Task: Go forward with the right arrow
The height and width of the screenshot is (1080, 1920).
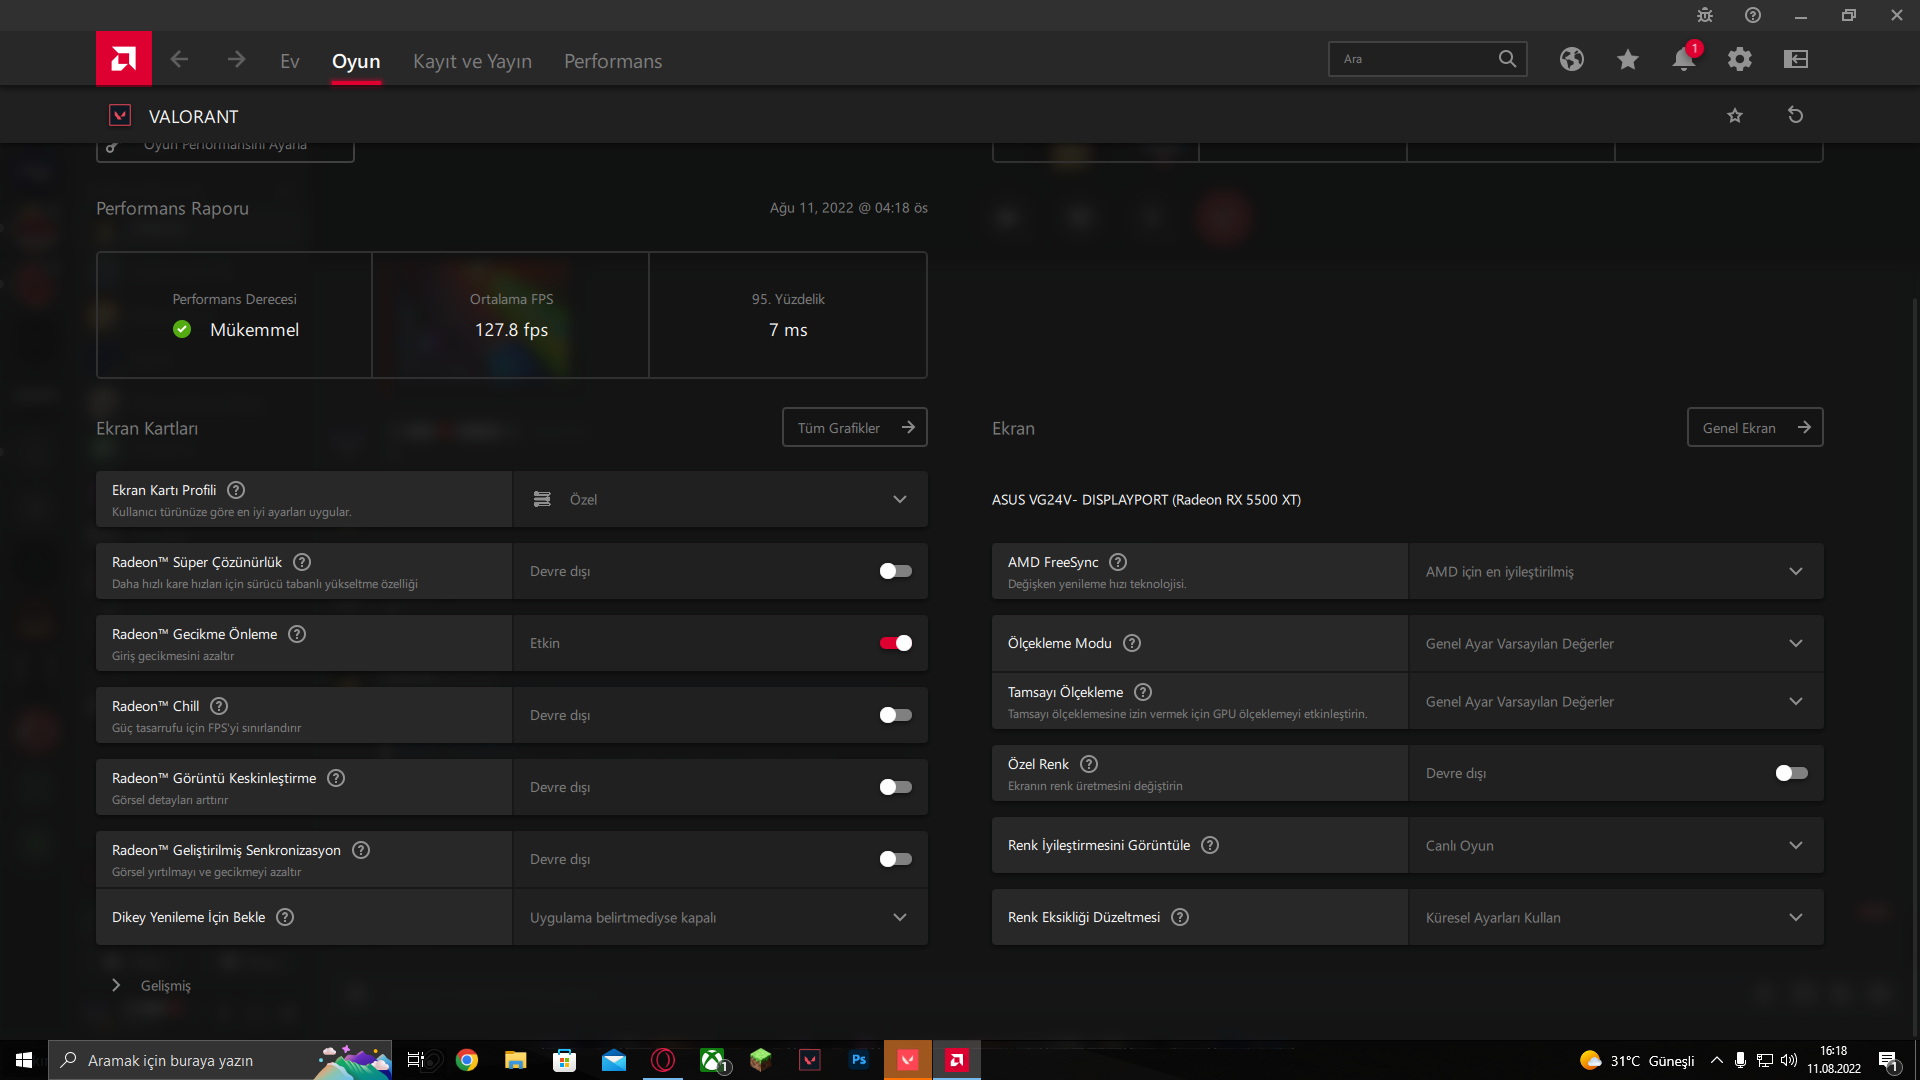Action: click(x=236, y=60)
